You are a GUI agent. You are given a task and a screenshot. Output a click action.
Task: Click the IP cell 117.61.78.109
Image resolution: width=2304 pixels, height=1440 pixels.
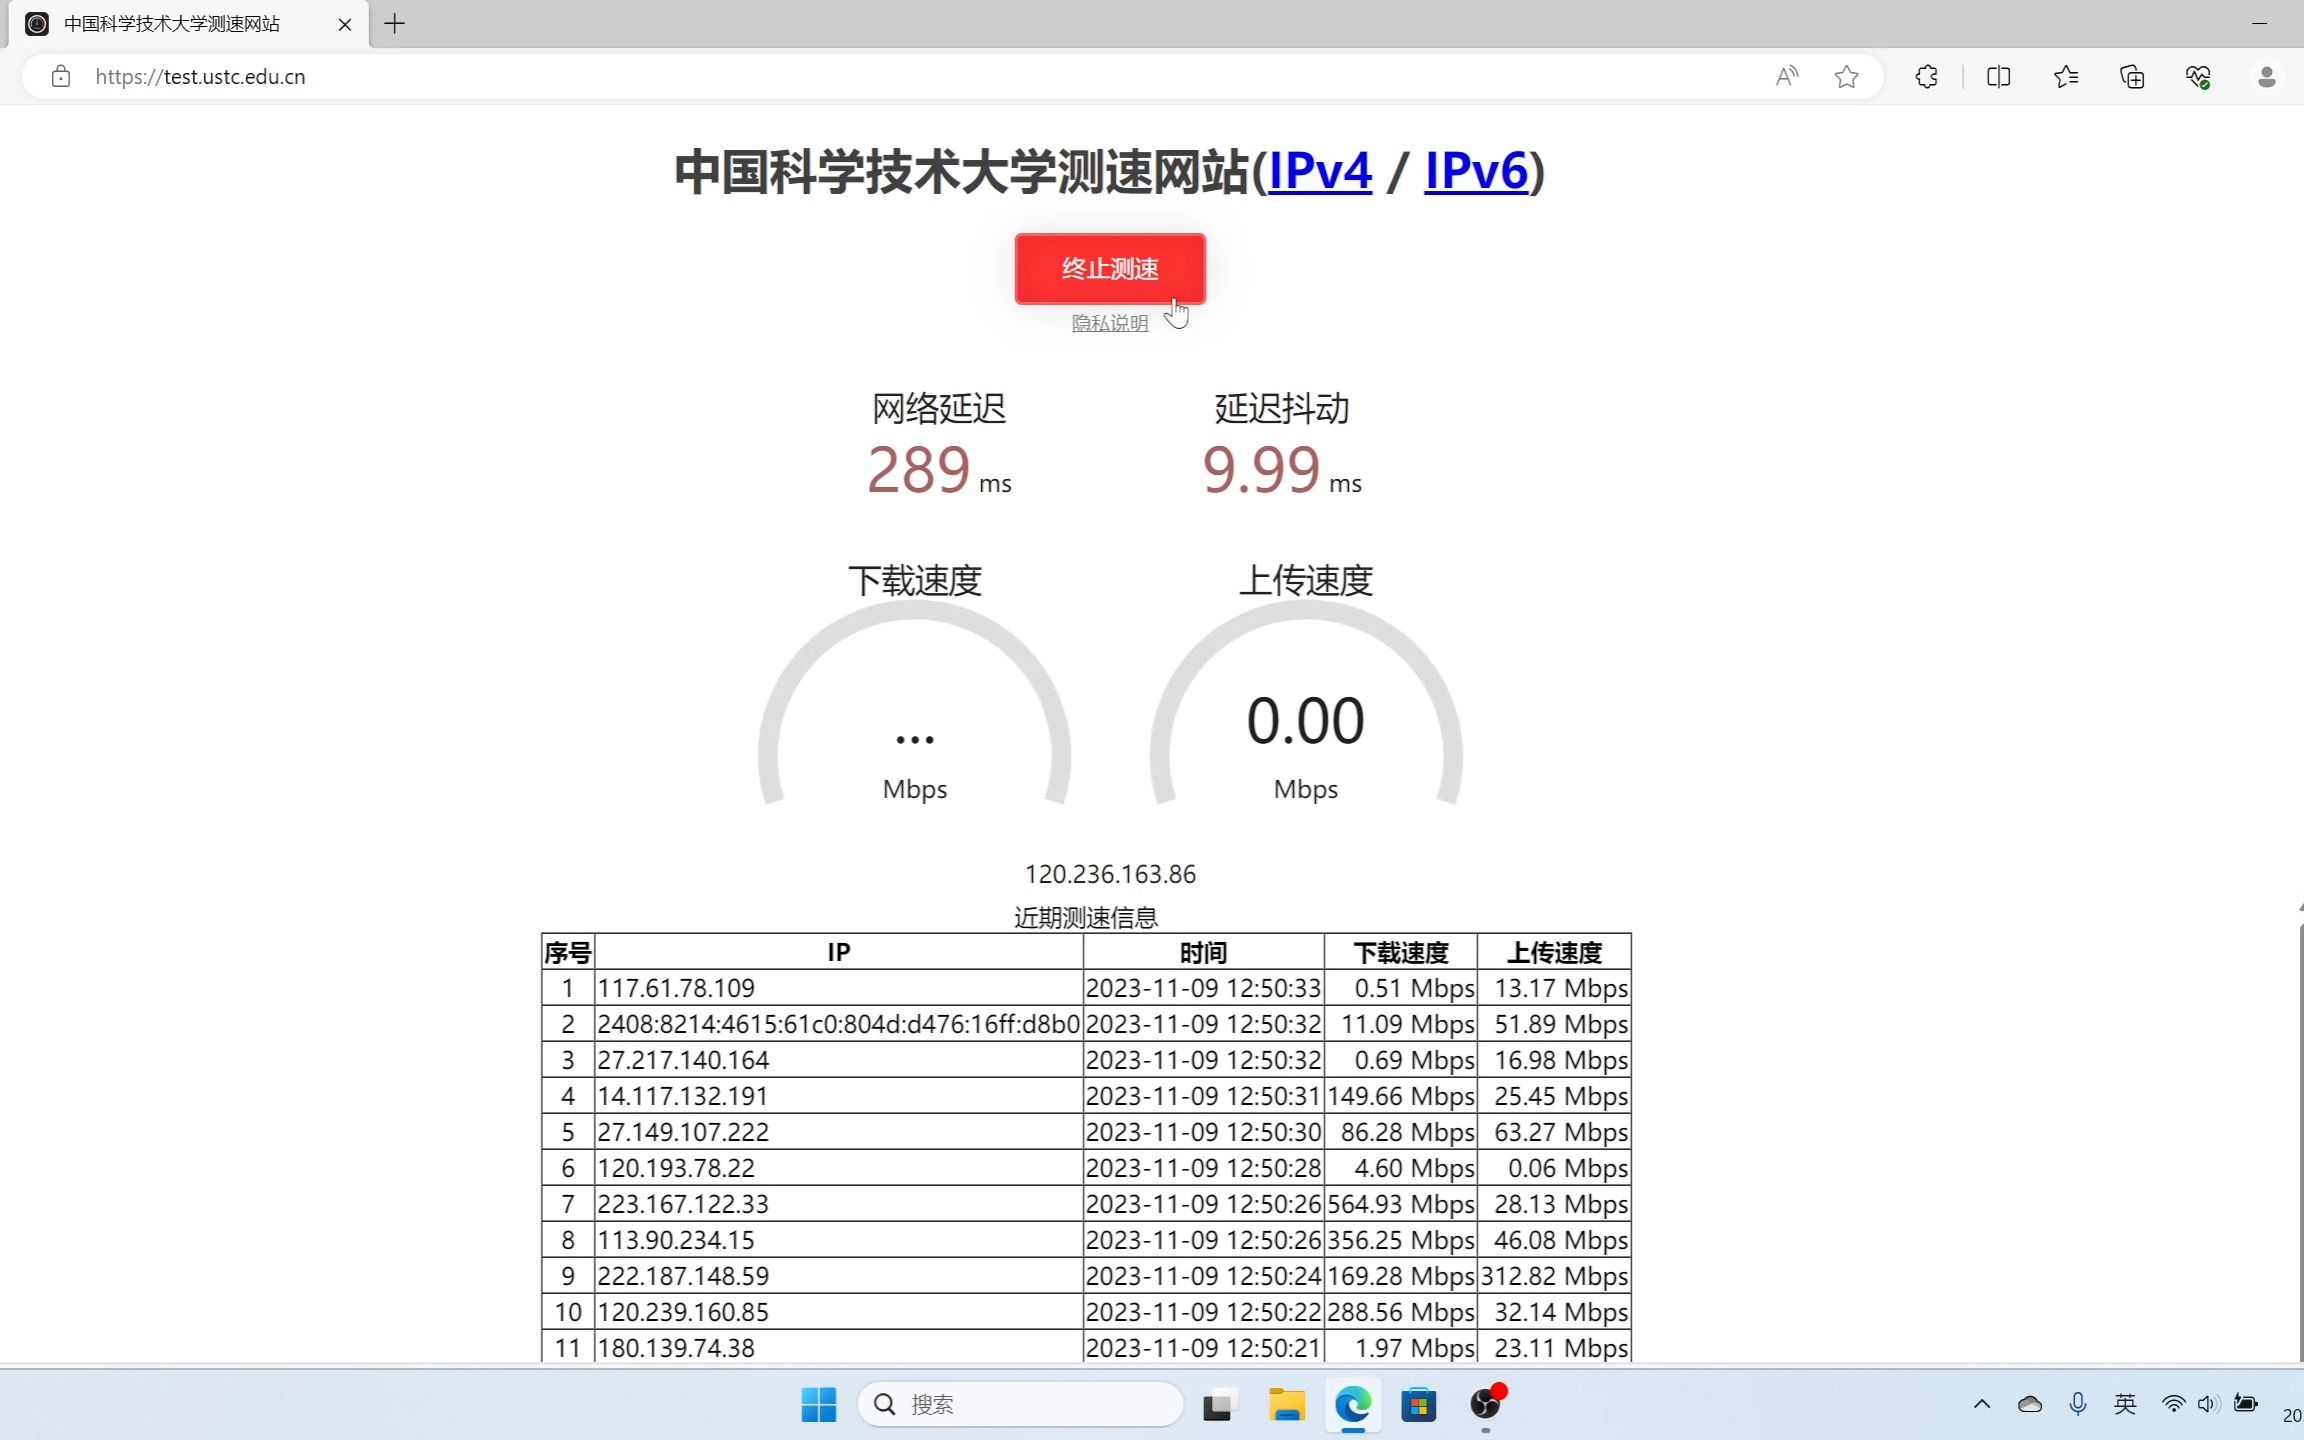pos(839,988)
